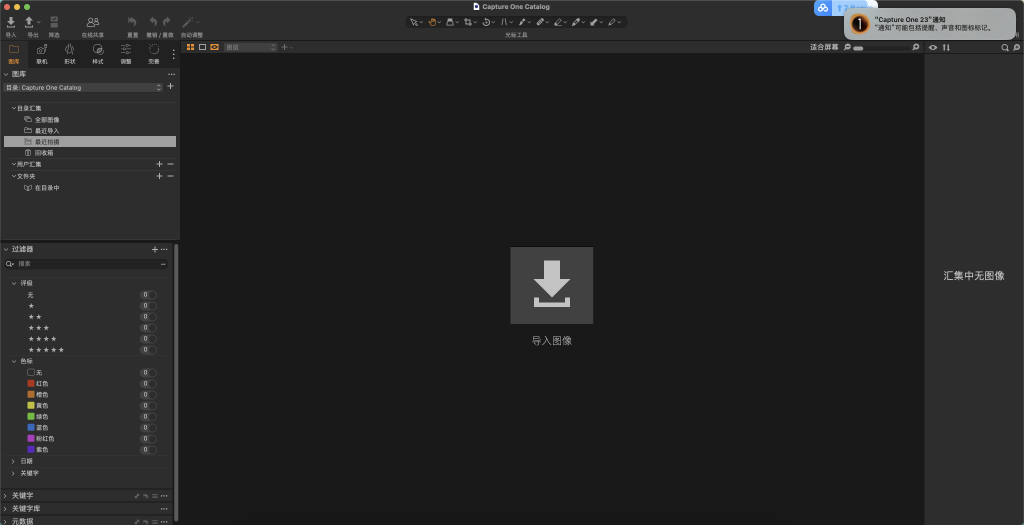The width and height of the screenshot is (1024, 525).
Task: Add a catalog with plus beside catalog dropdown
Action: [x=170, y=86]
